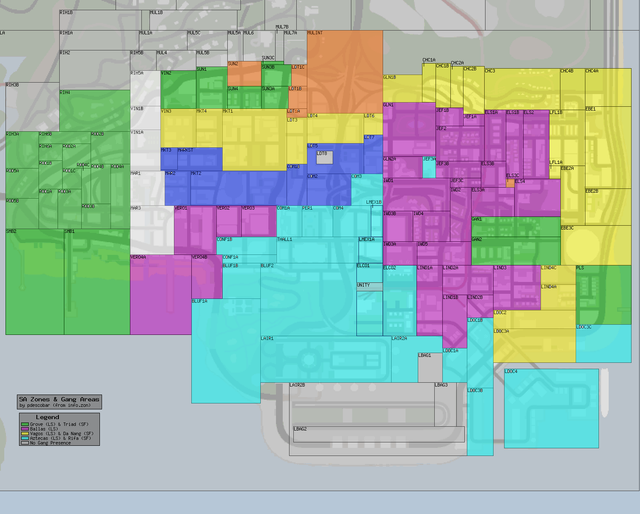Click the 'SA Zones & Gang Areas' title text
This screenshot has width=640, height=514.
(59, 399)
